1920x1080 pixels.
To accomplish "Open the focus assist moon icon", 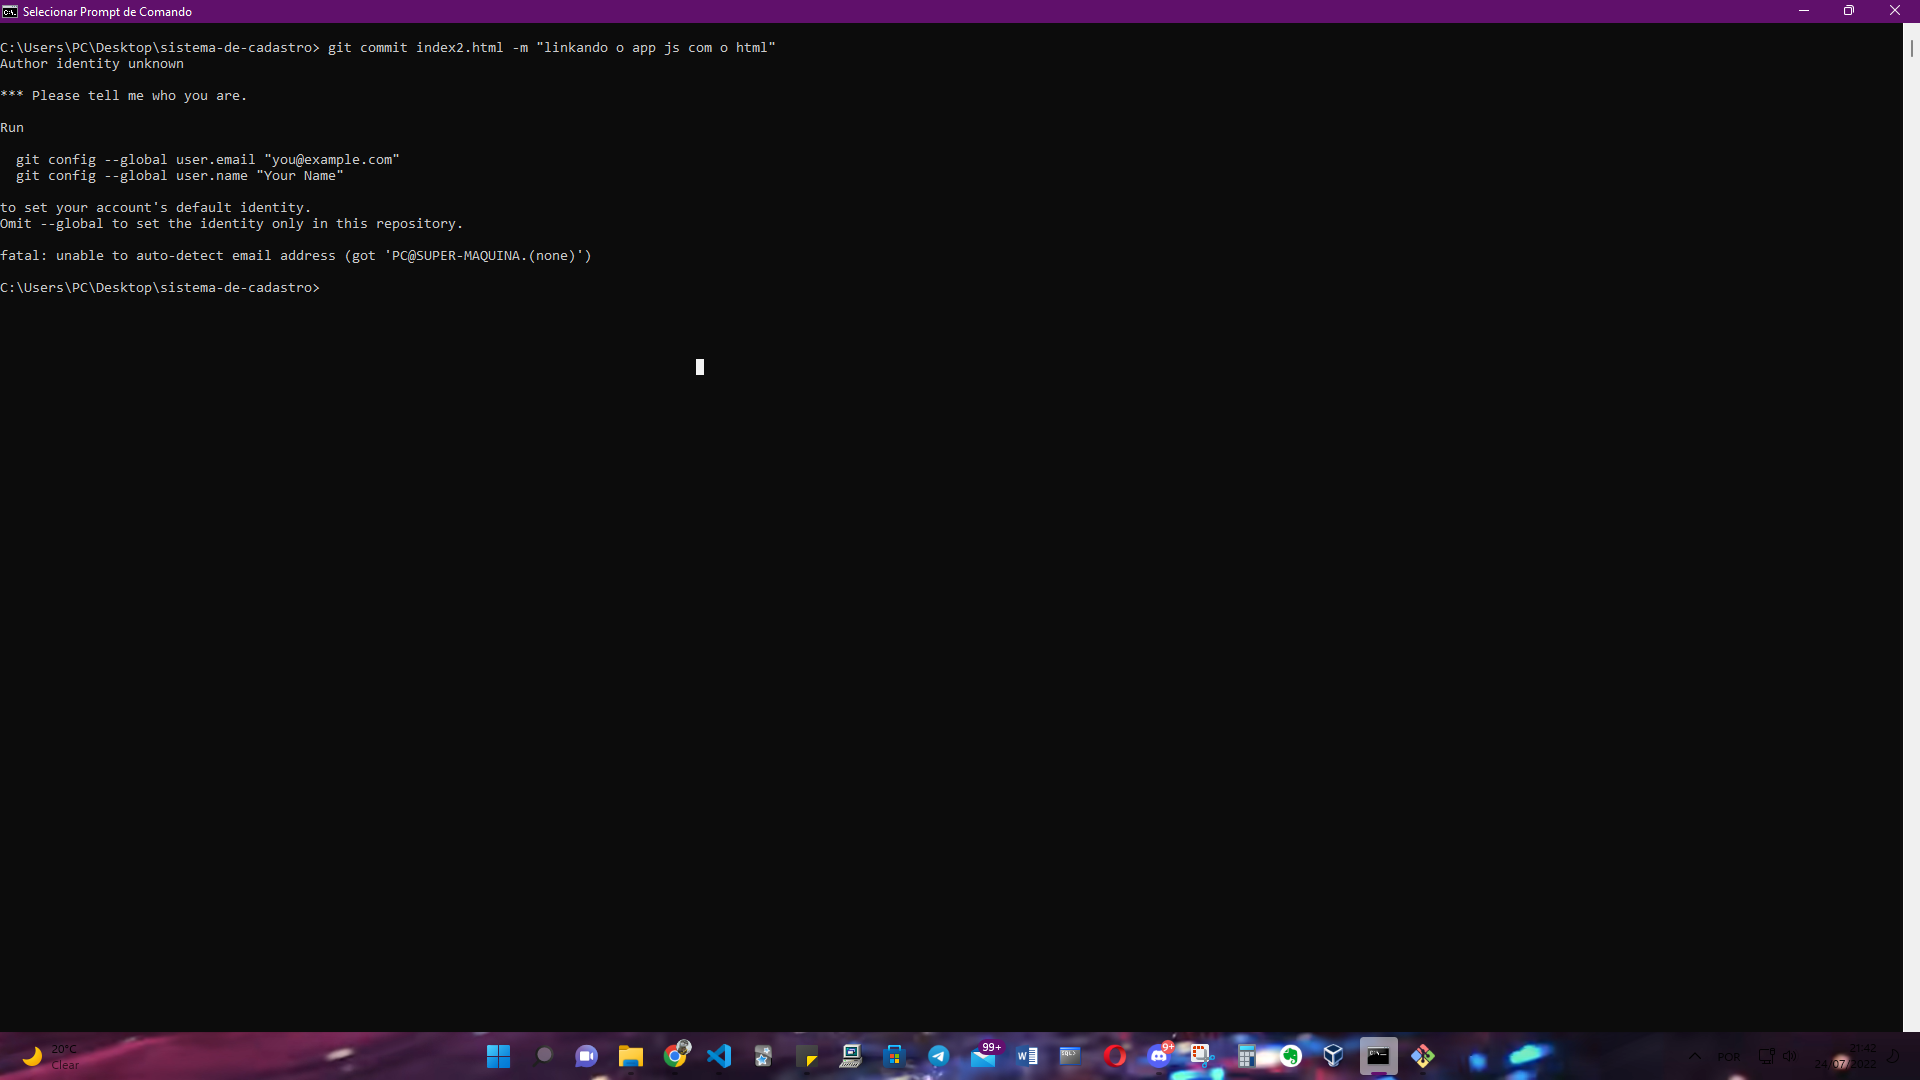I will coord(1893,1056).
